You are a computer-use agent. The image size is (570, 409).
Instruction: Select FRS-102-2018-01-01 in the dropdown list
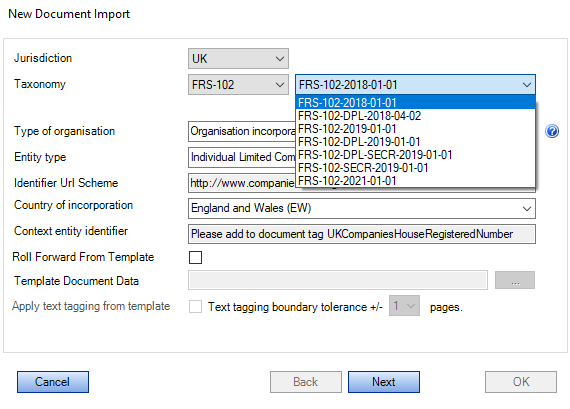pos(415,103)
